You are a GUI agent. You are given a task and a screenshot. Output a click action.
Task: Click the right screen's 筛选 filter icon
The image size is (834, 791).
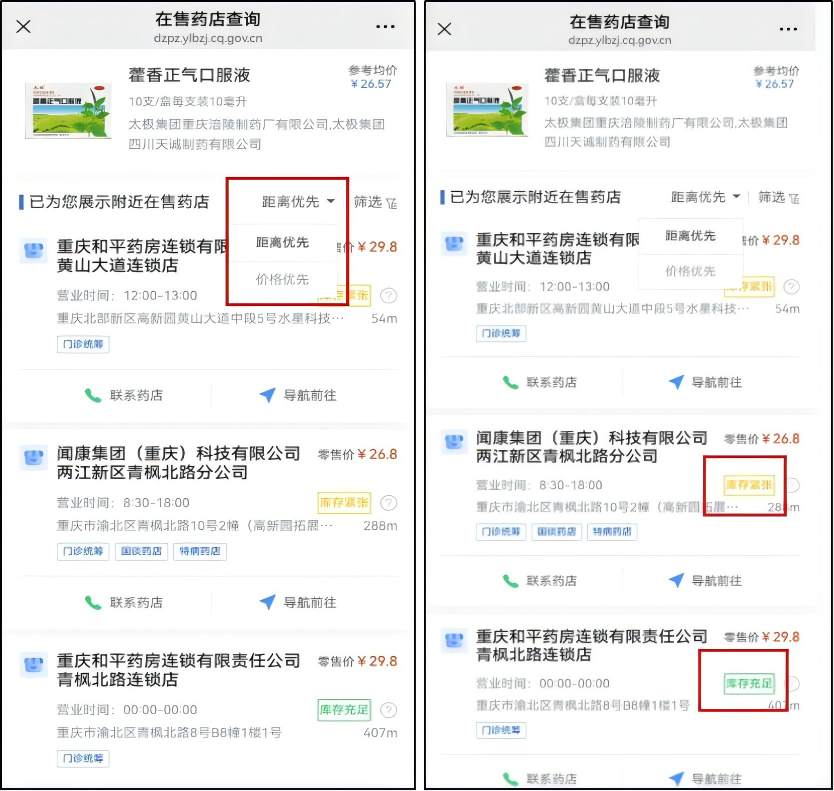(x=794, y=198)
